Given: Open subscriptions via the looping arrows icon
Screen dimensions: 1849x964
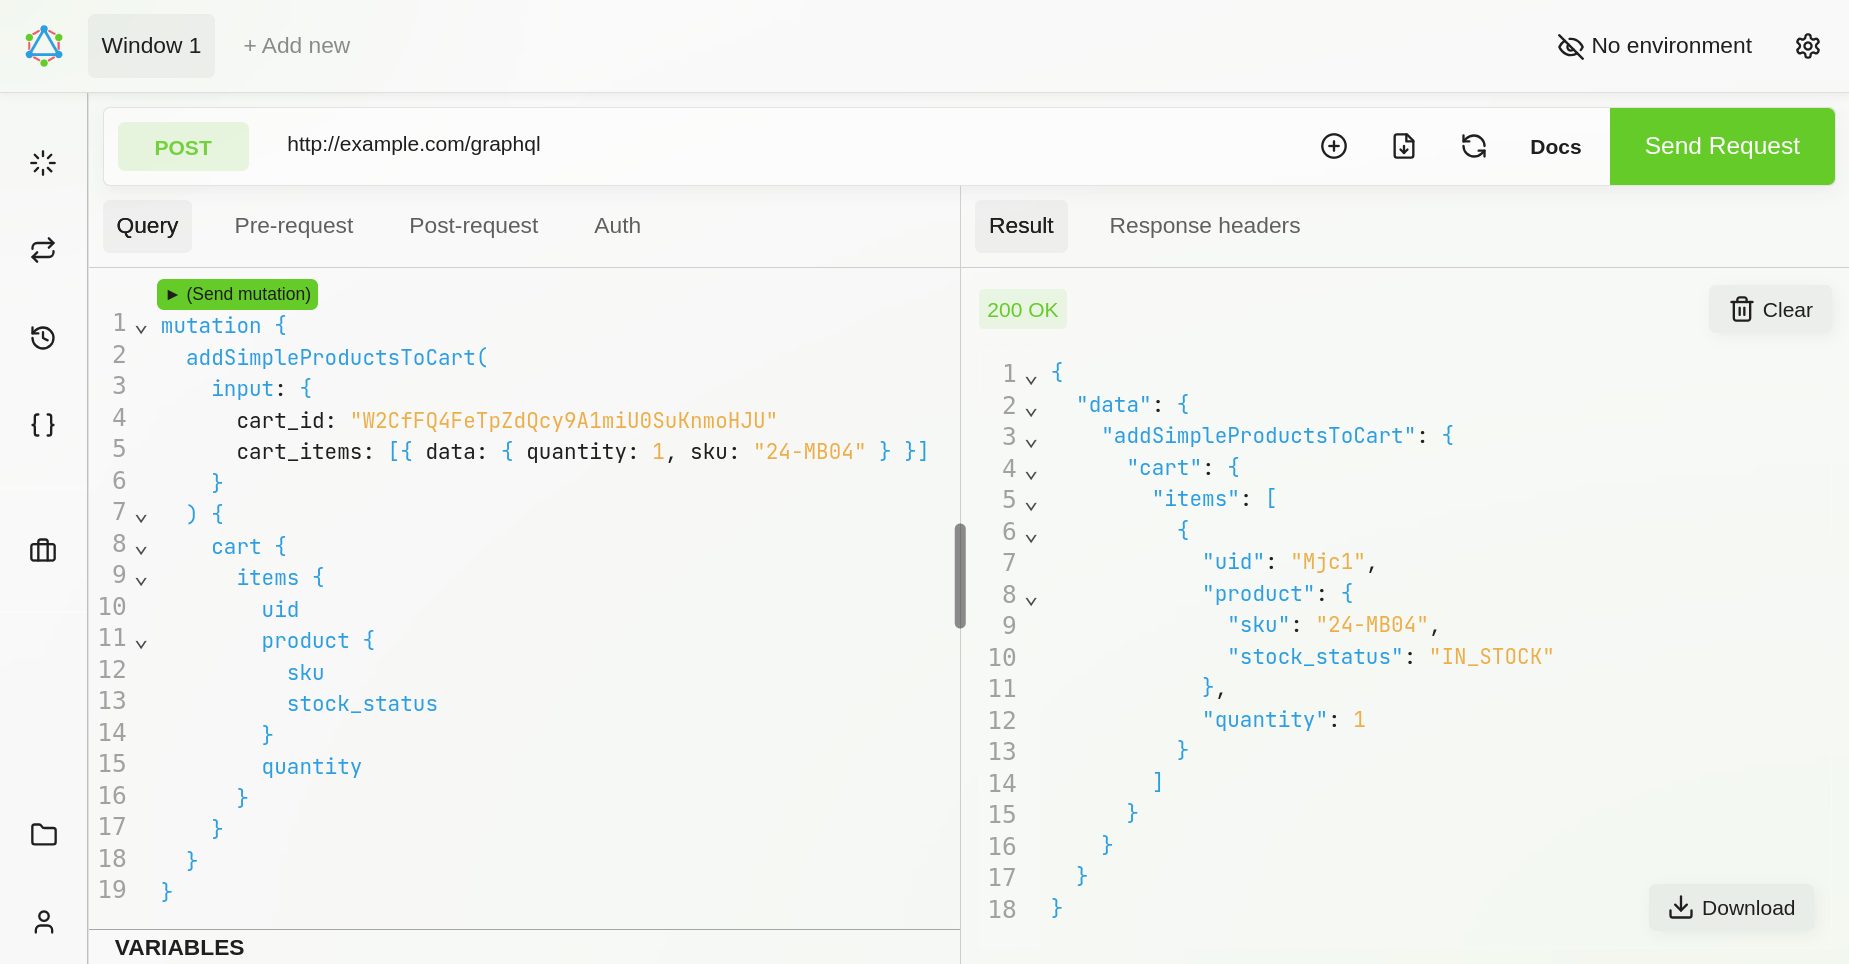Looking at the screenshot, I should coord(42,250).
